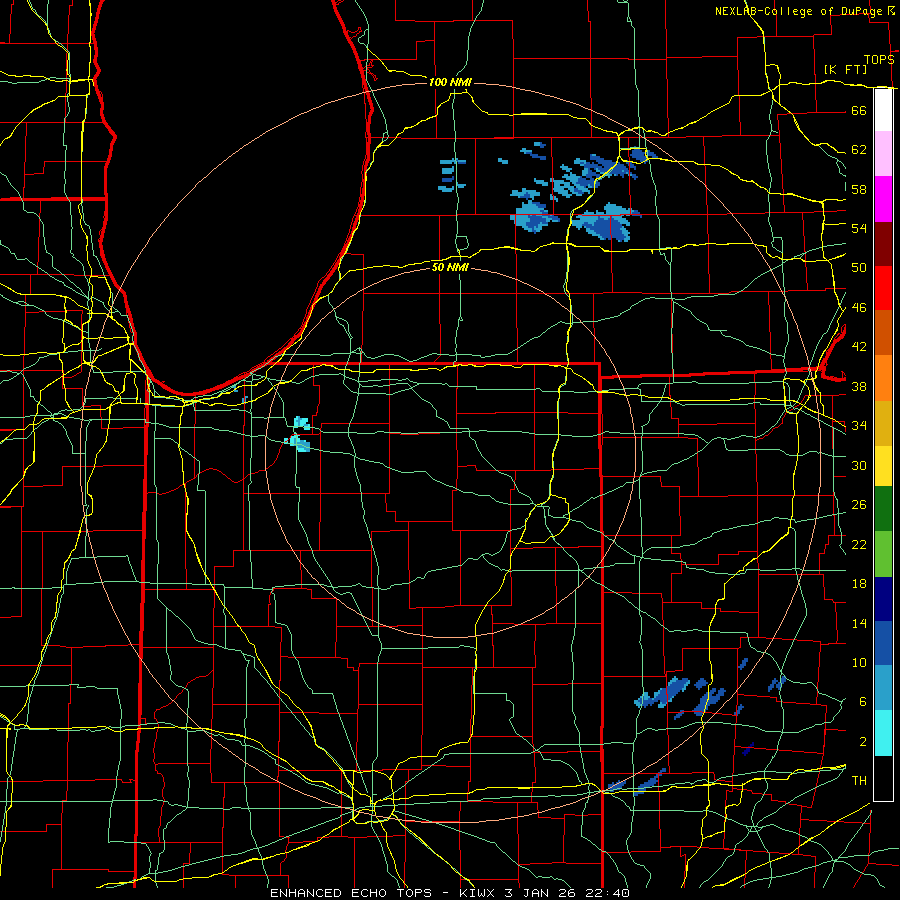Click the legend value 22
The image size is (900, 900).
click(x=859, y=544)
